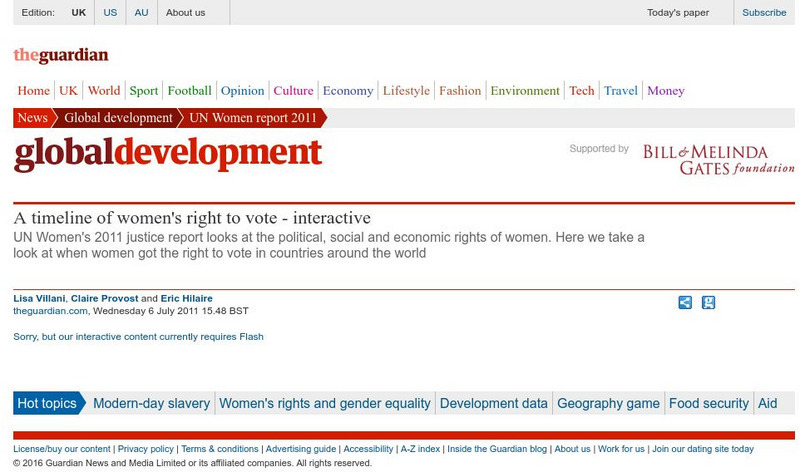Open author Eric Hilaire's profile
This screenshot has width=800, height=472.
coord(187,299)
